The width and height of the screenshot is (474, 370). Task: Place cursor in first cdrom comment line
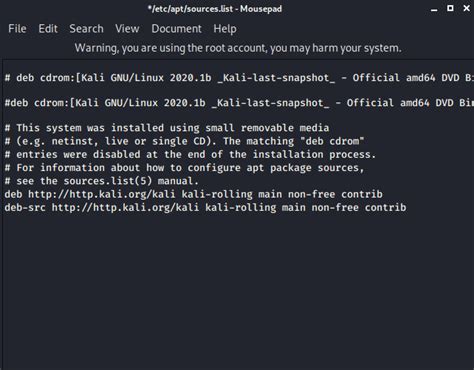[239, 78]
